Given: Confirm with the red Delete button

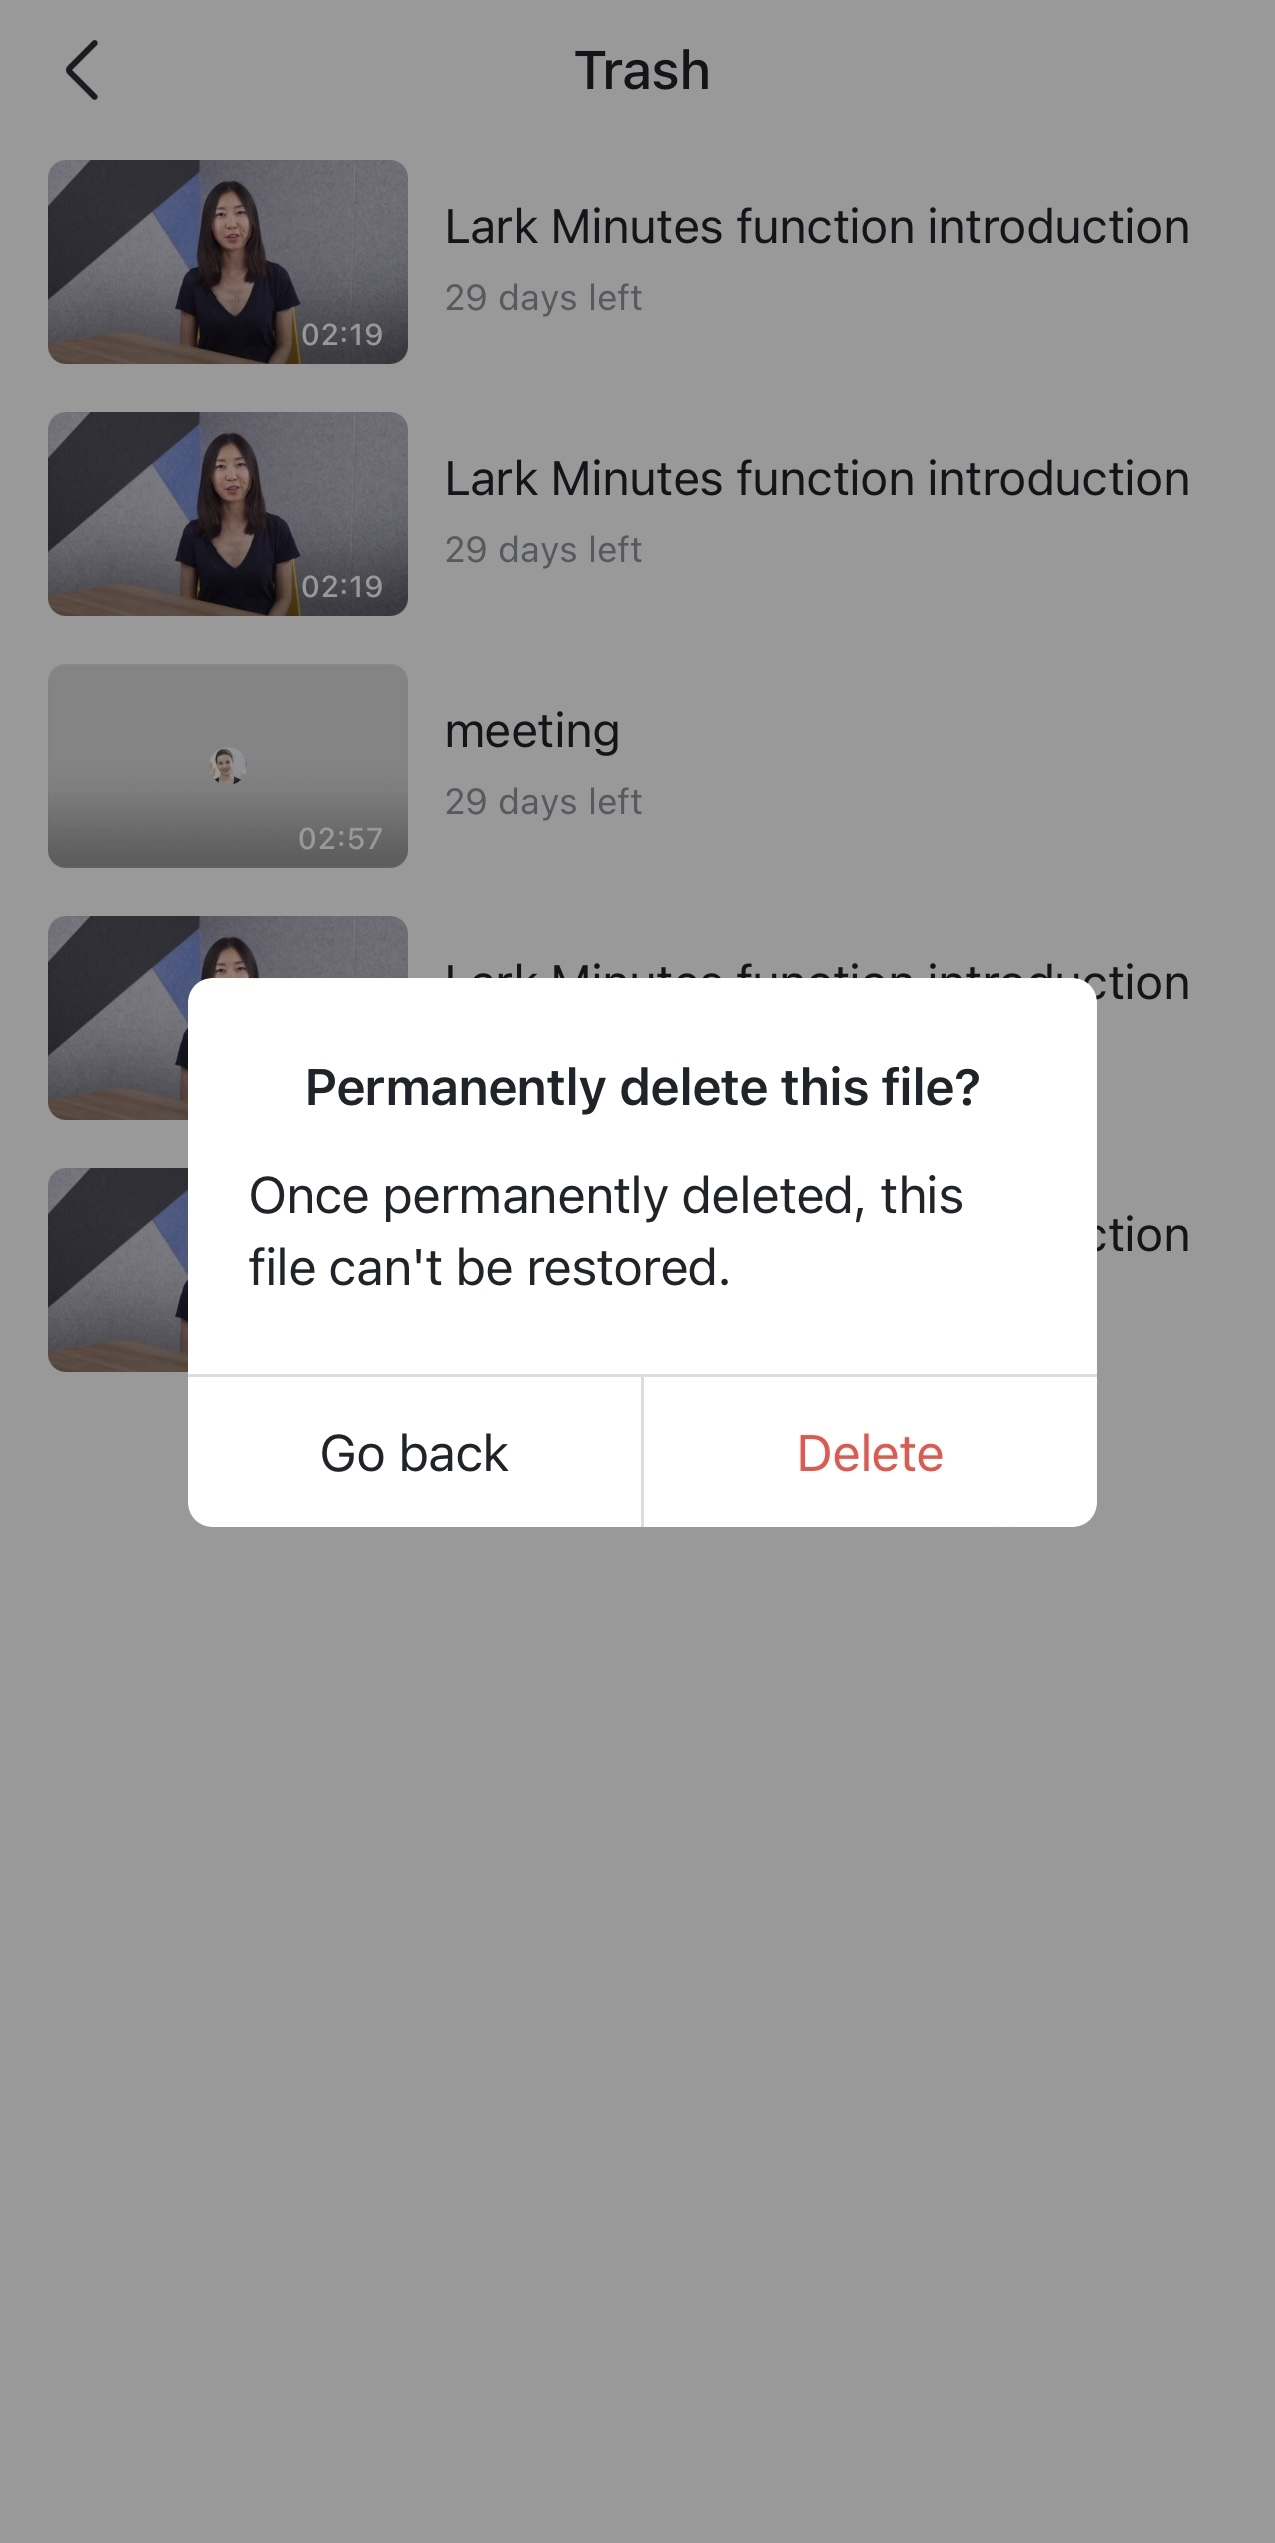Looking at the screenshot, I should coord(870,1452).
